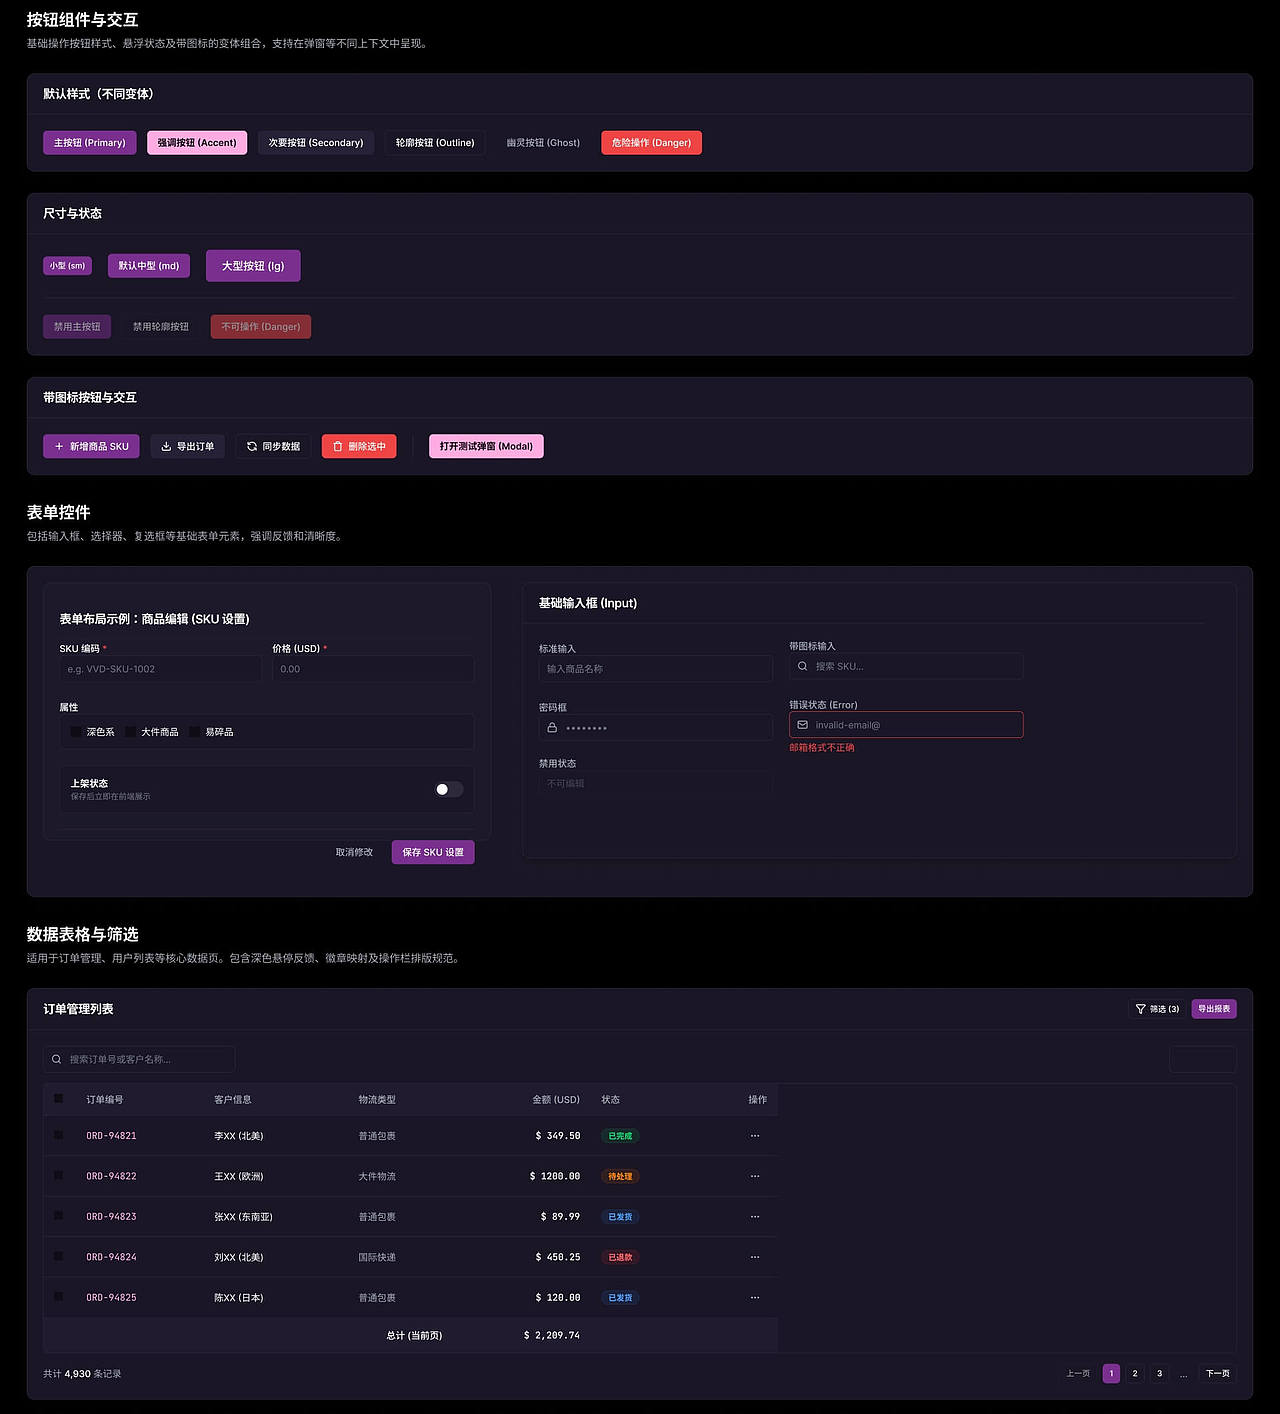Click the funnel icon on 筛选 (3)
The image size is (1280, 1414).
1140,1009
